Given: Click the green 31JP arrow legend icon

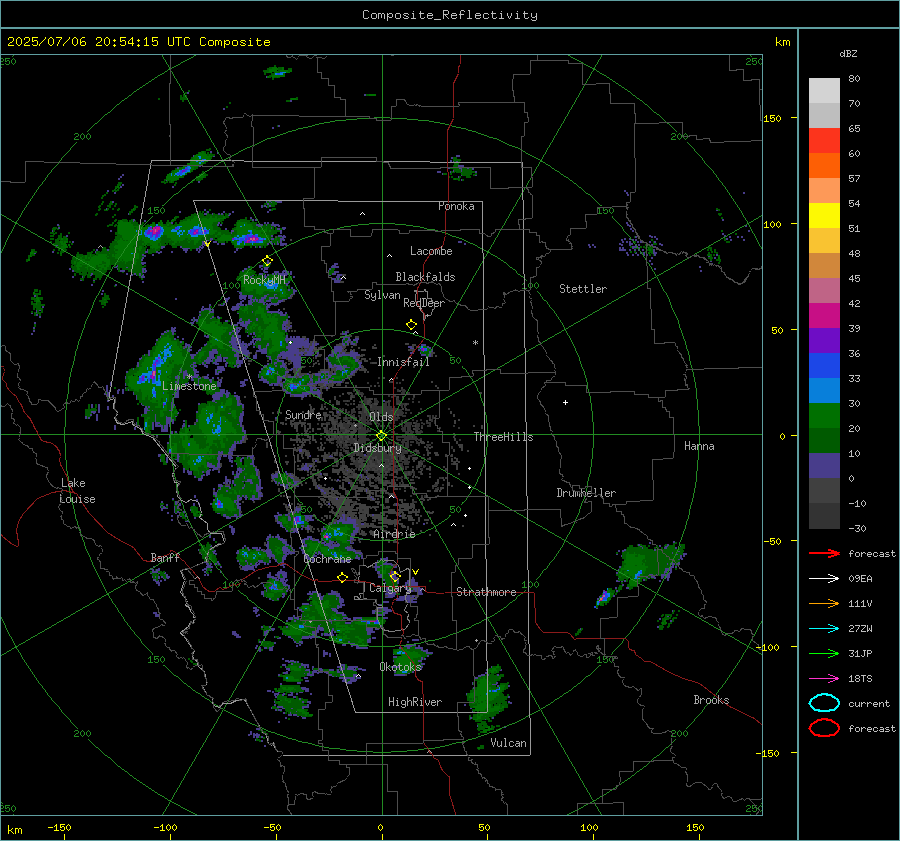Looking at the screenshot, I should pos(824,653).
